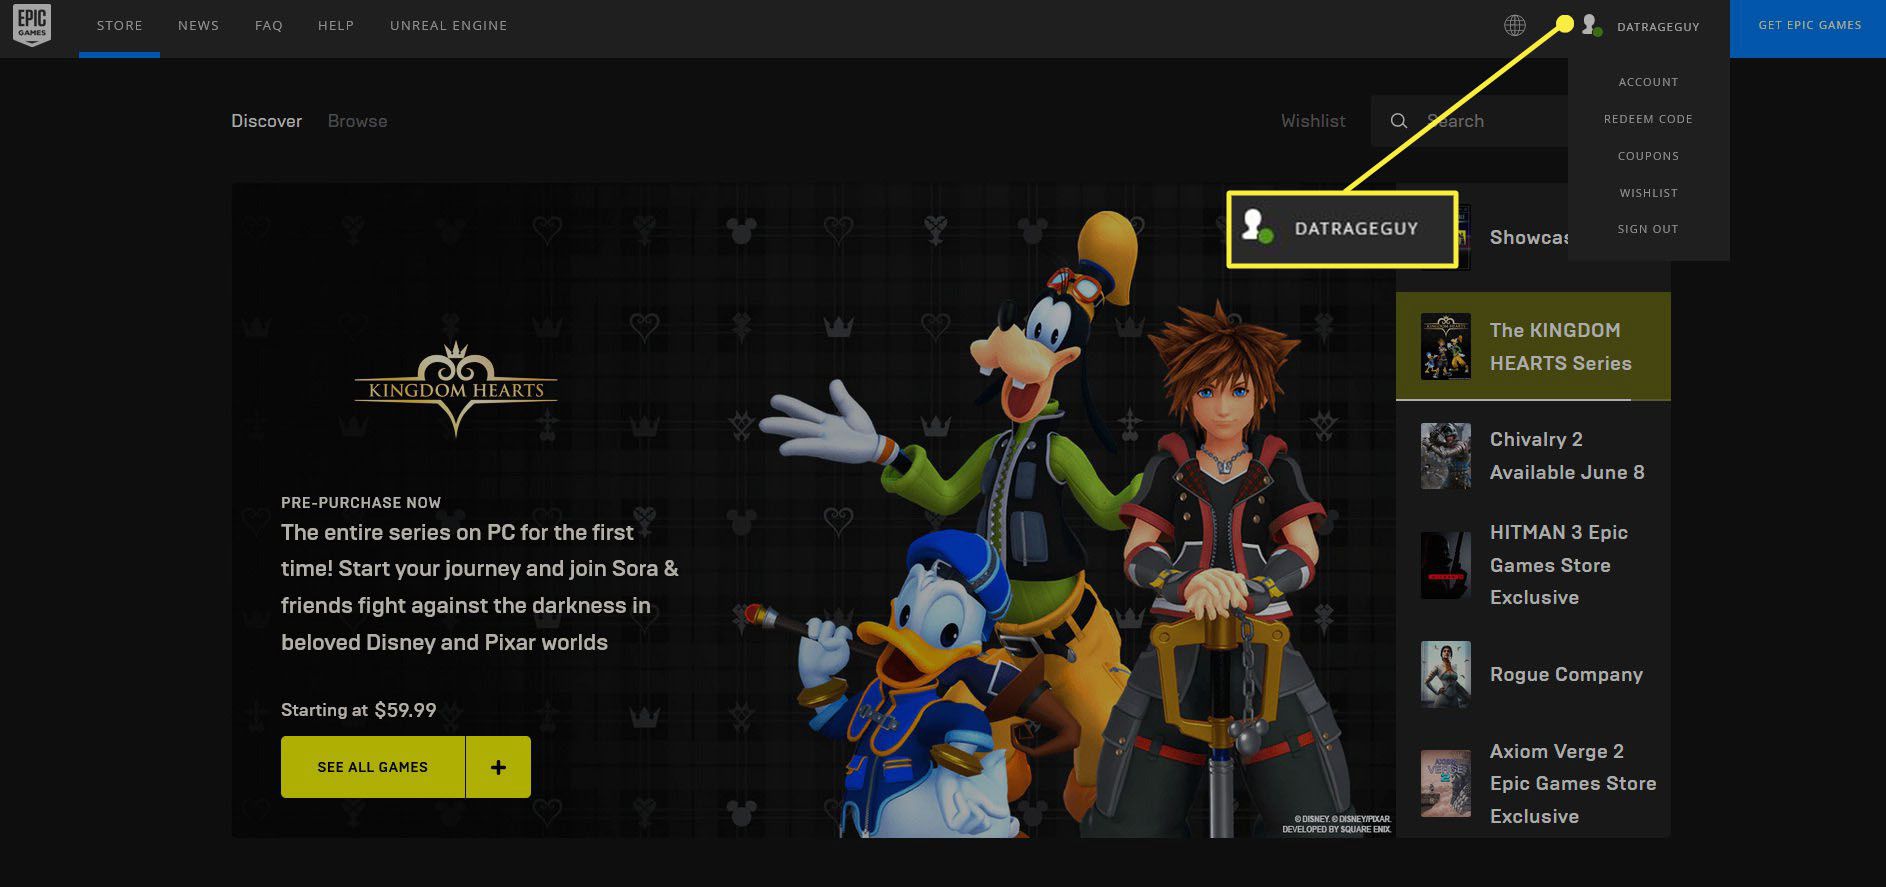Select Chivalry 2 Available June 8
1886x887 pixels.
[1533, 456]
